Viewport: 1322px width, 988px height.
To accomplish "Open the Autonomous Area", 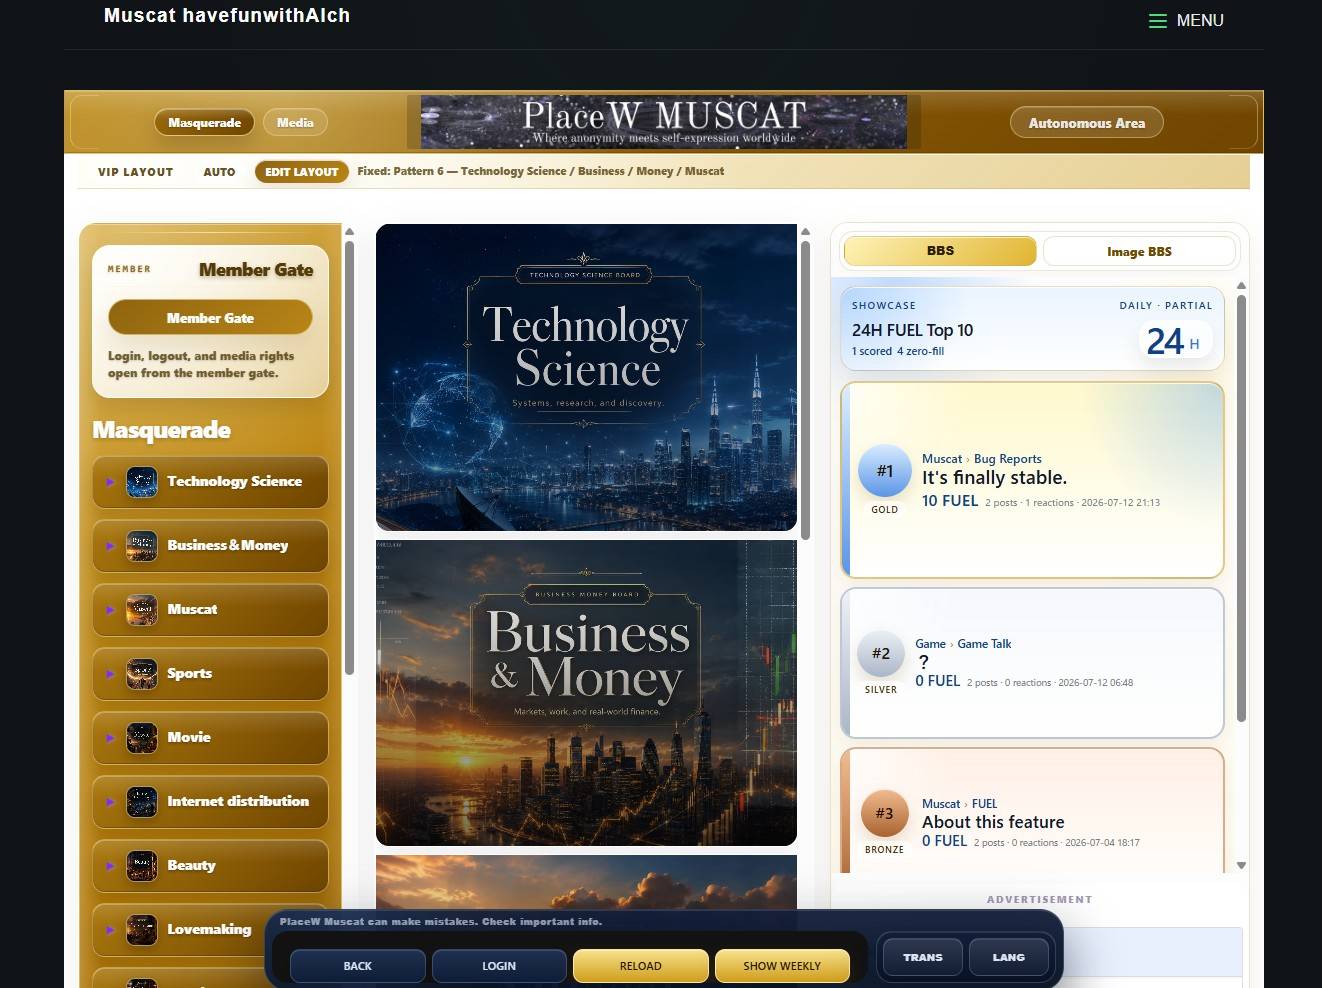I will coord(1086,123).
